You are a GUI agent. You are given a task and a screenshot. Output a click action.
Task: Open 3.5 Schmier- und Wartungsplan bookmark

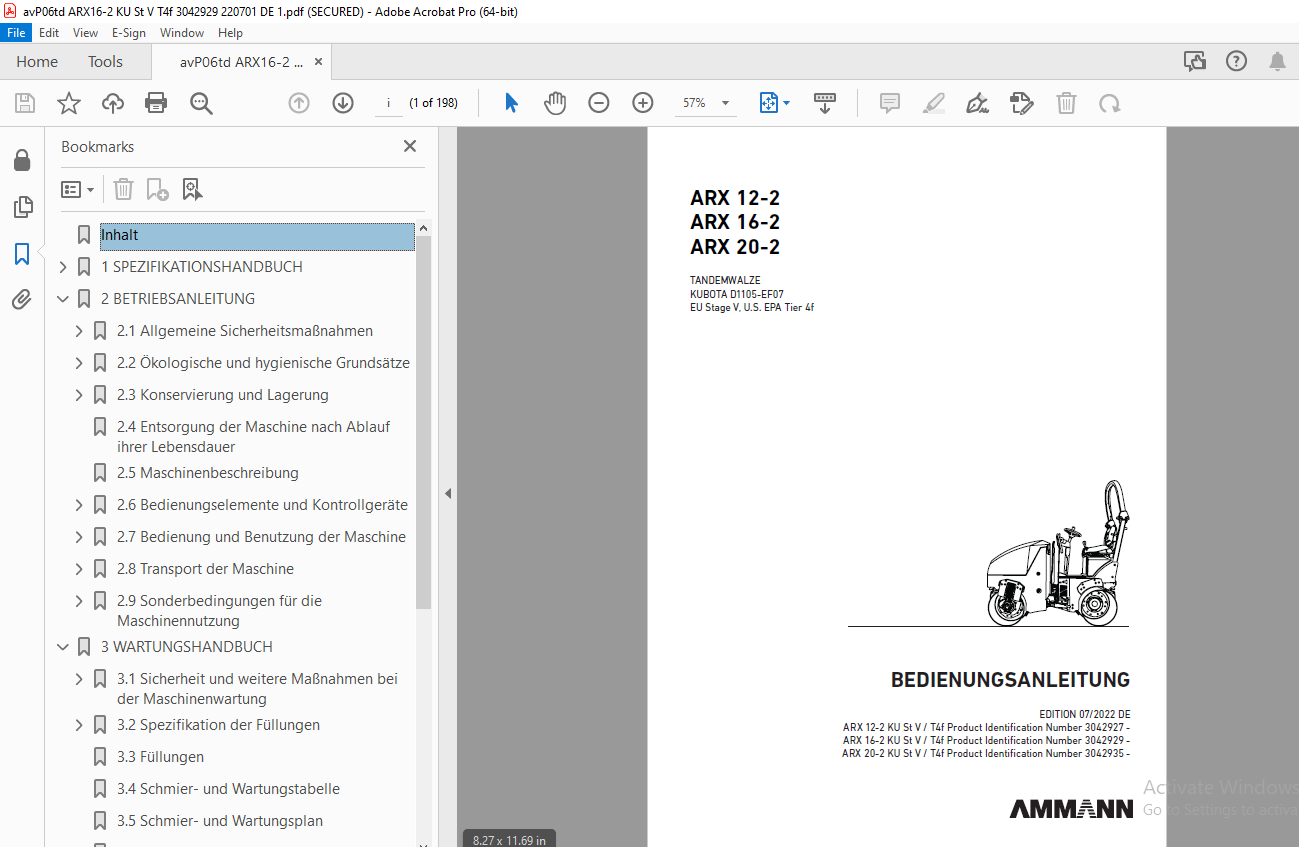click(x=220, y=821)
